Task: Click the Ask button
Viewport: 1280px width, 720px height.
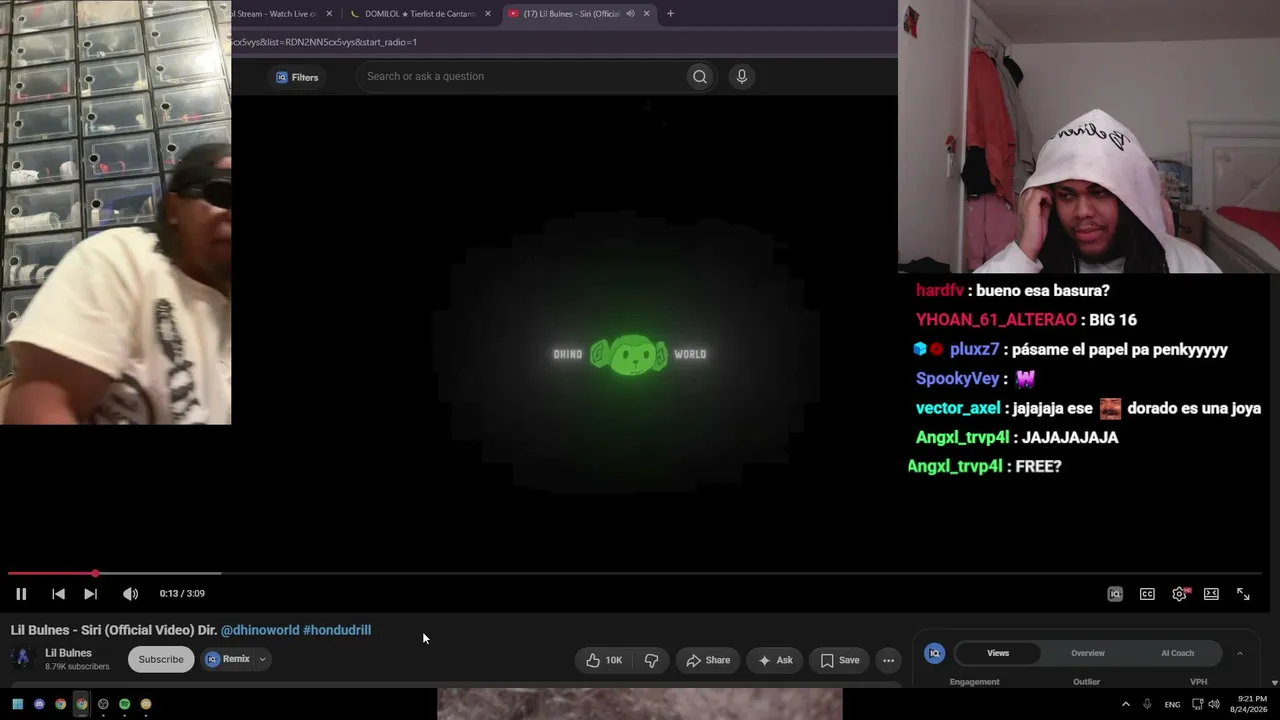Action: point(775,660)
